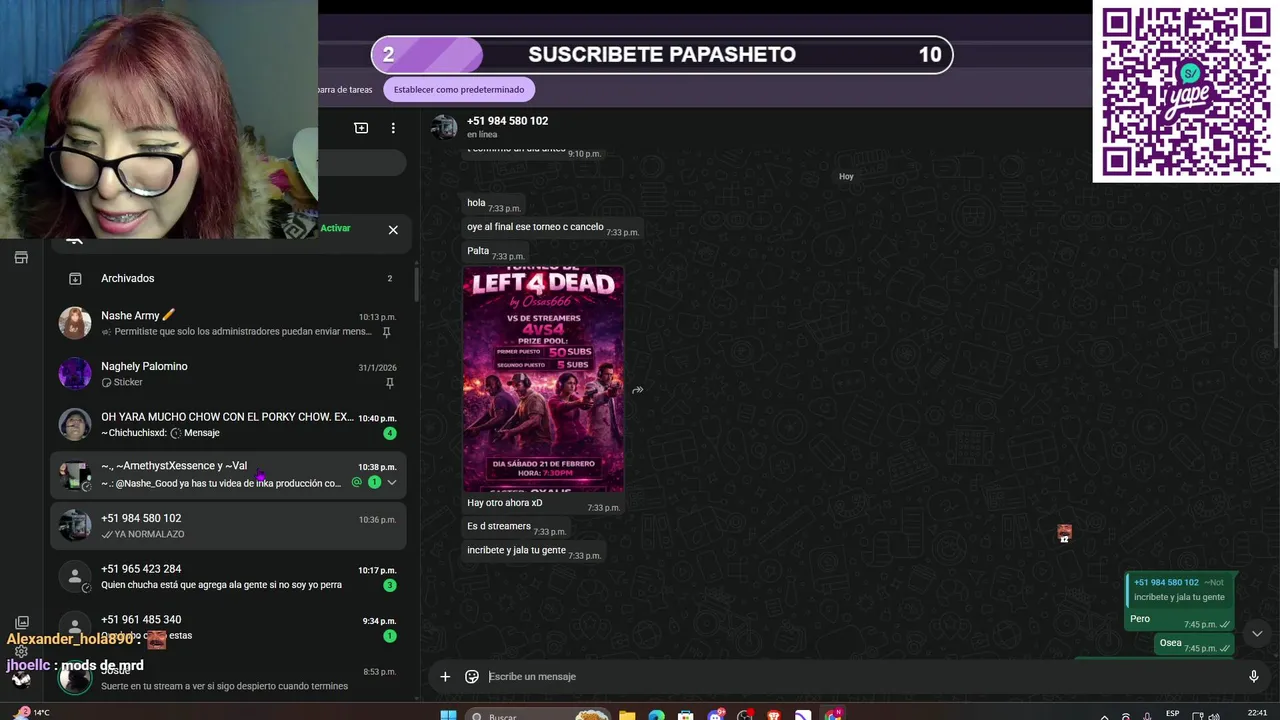Click forward arrow beside the poster image

[638, 390]
